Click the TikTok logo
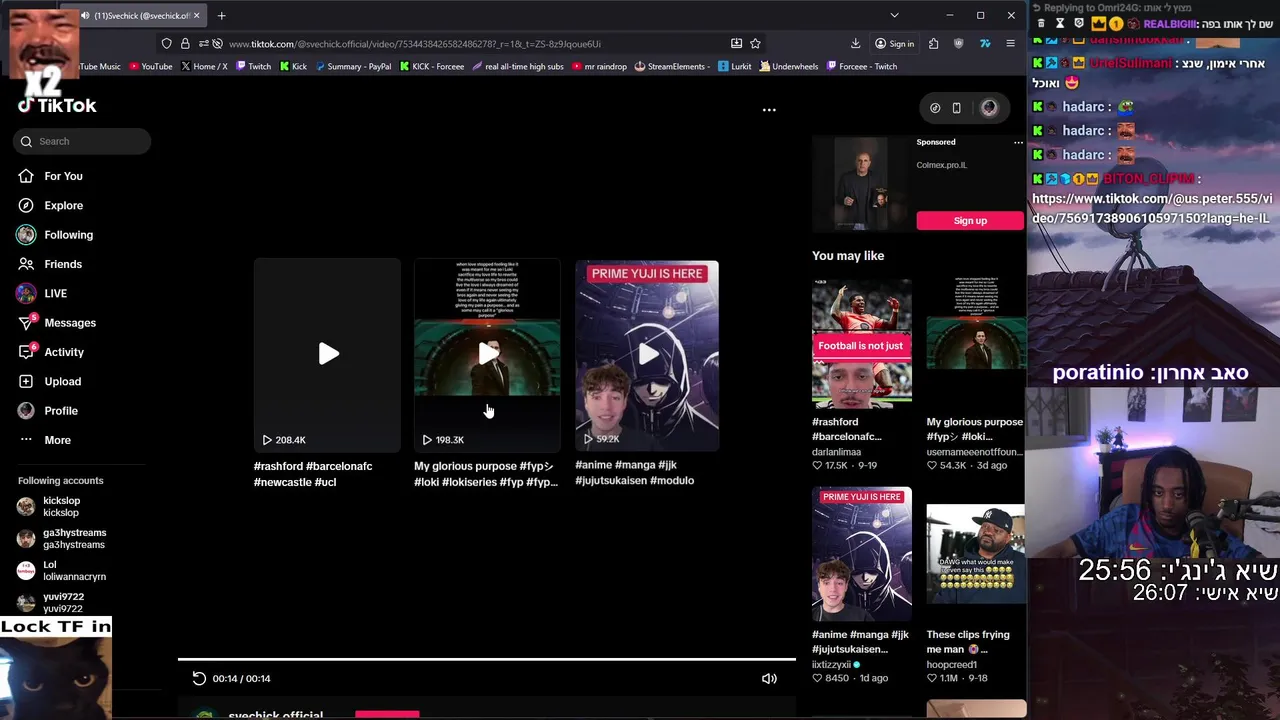This screenshot has height=720, width=1280. click(x=57, y=105)
